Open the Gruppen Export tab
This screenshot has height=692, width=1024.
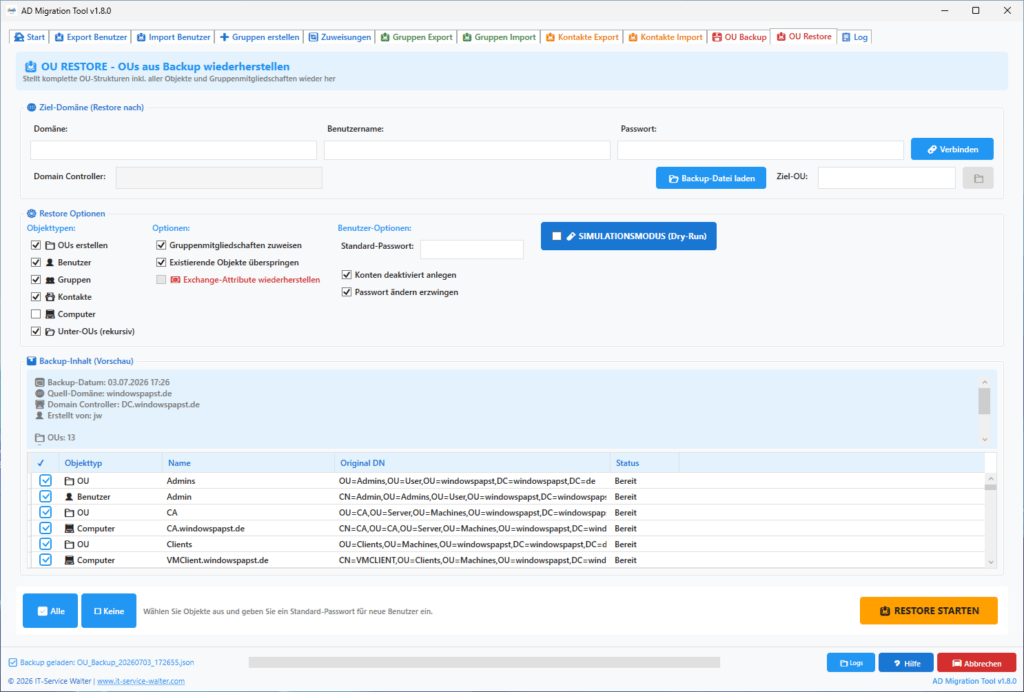(x=416, y=37)
